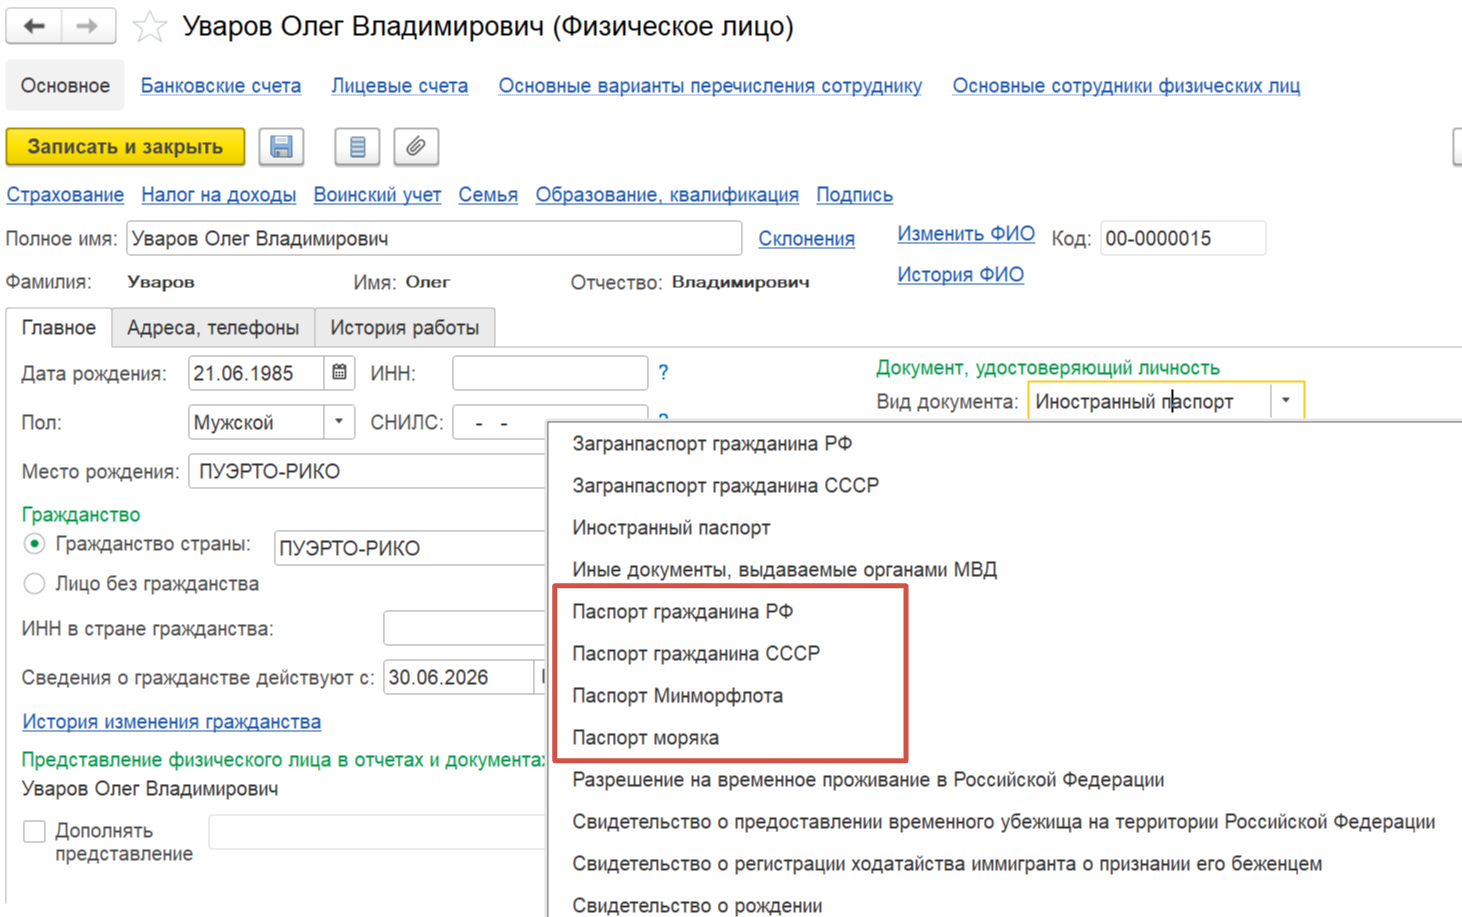Click the Вид документа text field
The height and width of the screenshot is (917, 1462).
pos(1150,401)
